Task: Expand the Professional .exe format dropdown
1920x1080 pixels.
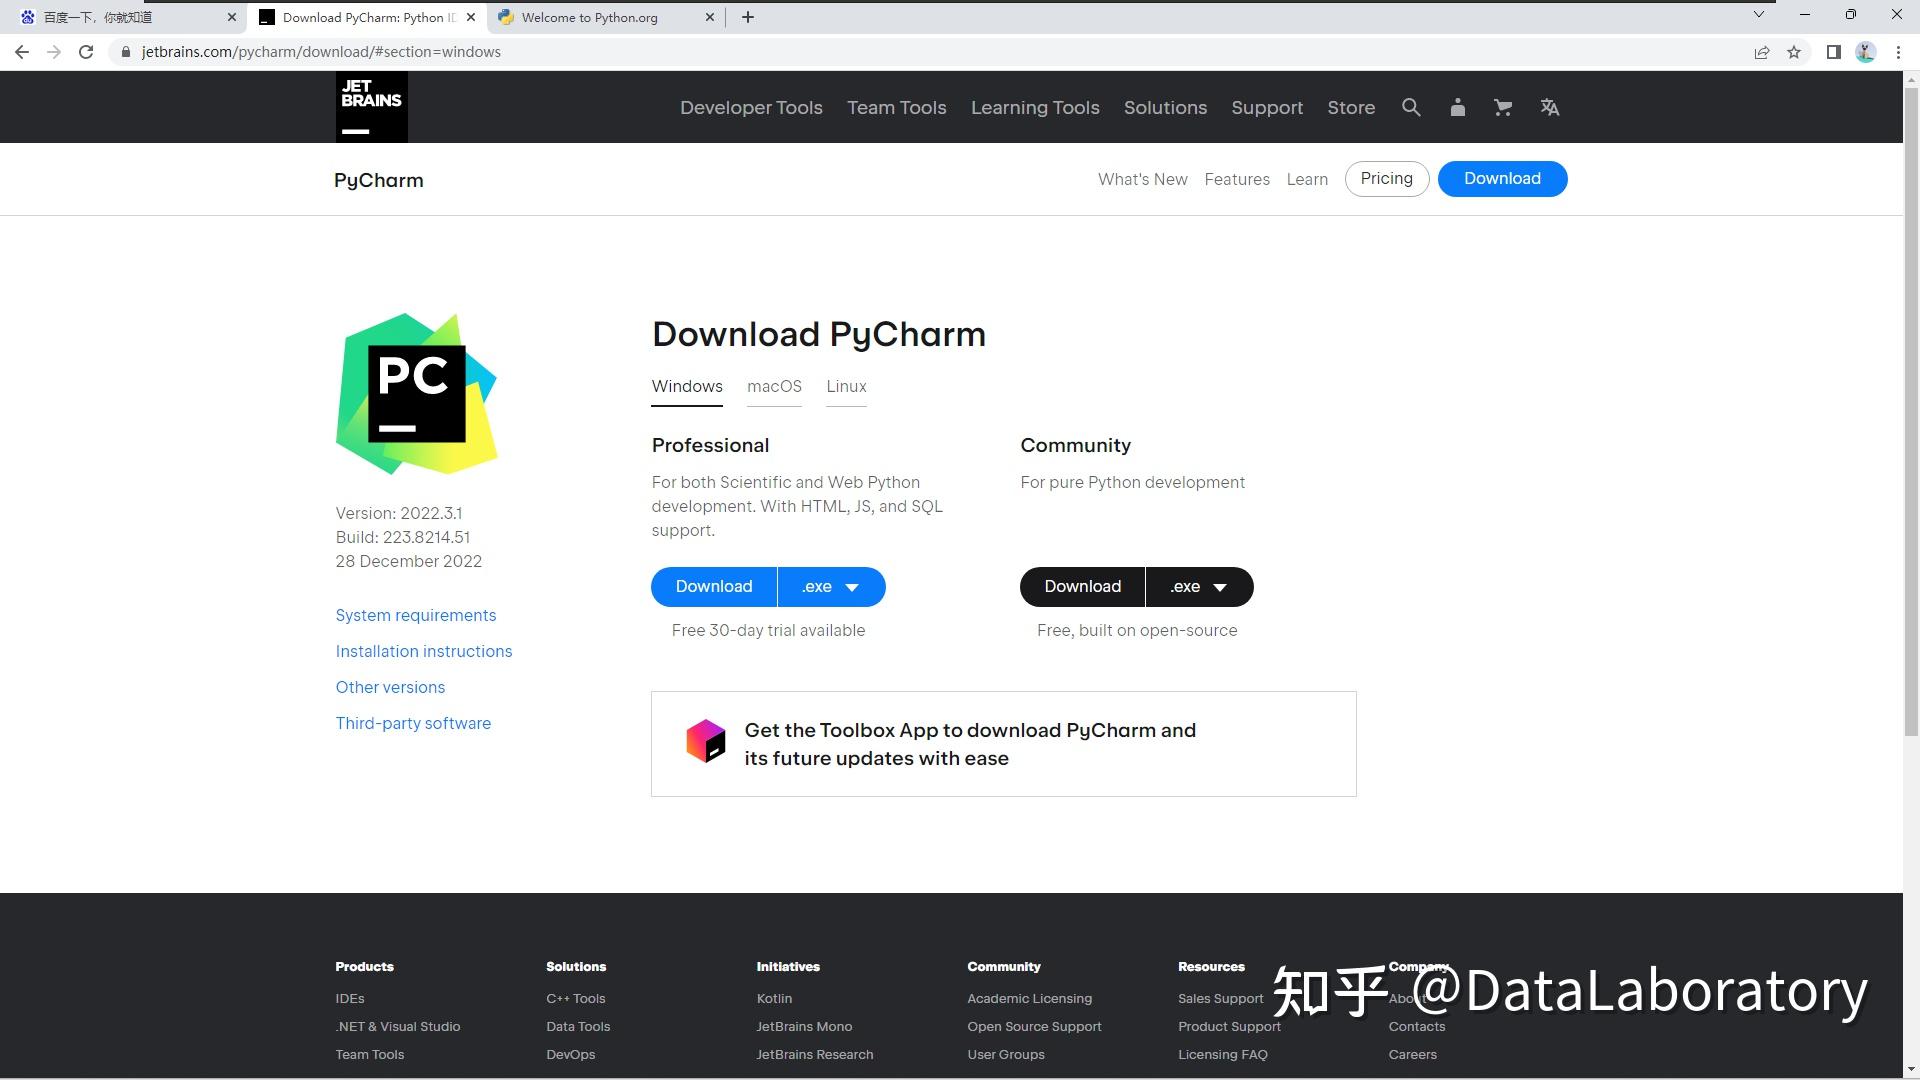Action: coord(831,586)
